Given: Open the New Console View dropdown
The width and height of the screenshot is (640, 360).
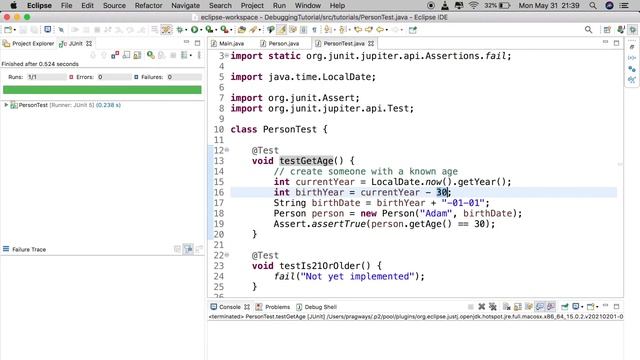Looking at the screenshot, I should [x=597, y=307].
